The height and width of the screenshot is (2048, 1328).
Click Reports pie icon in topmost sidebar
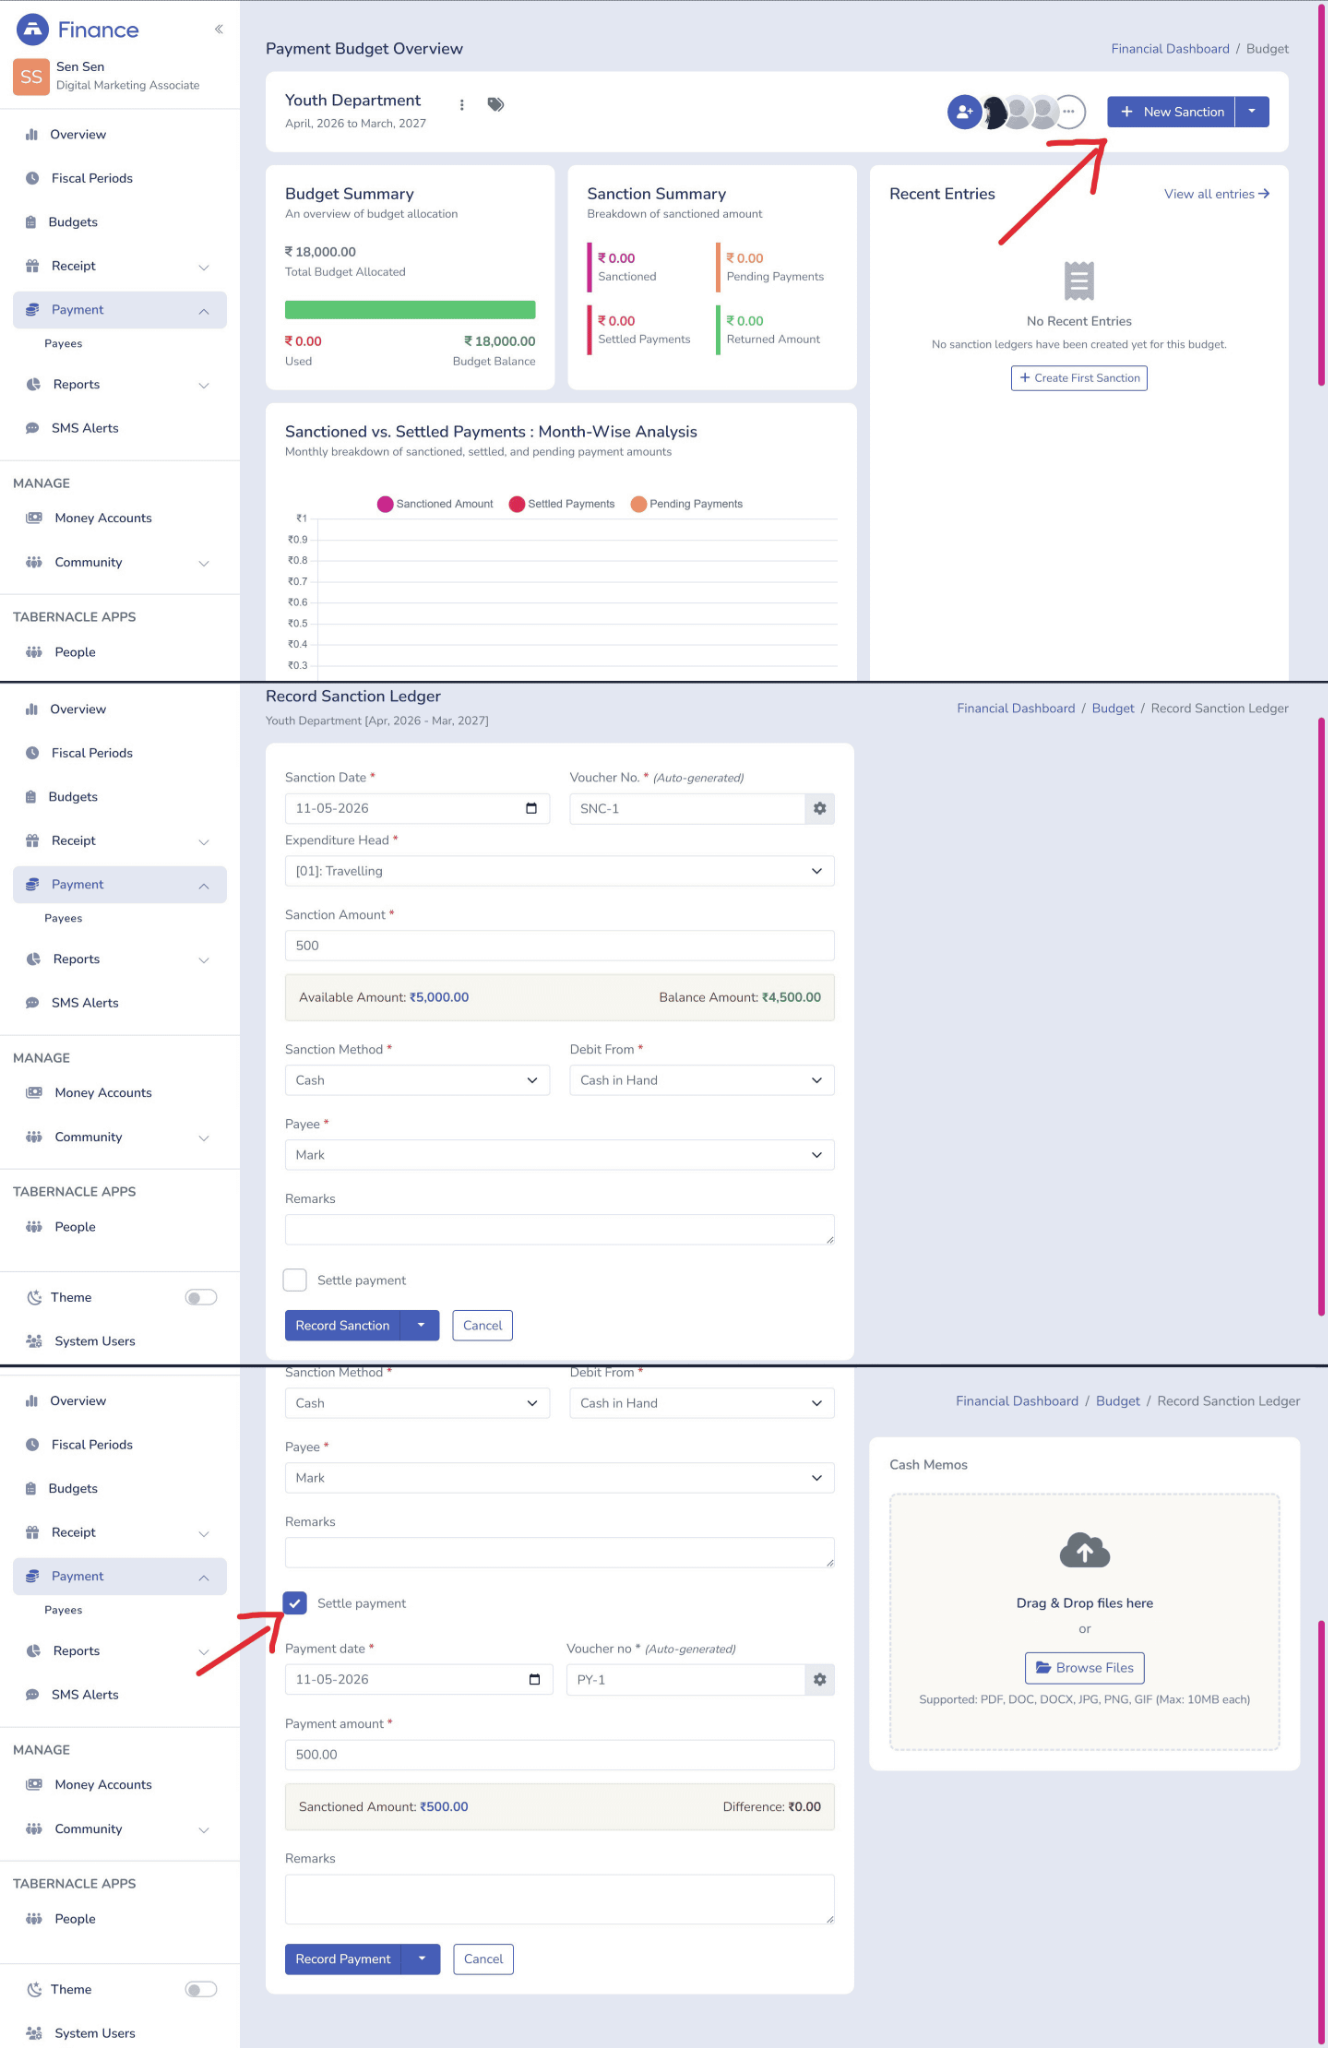(33, 384)
